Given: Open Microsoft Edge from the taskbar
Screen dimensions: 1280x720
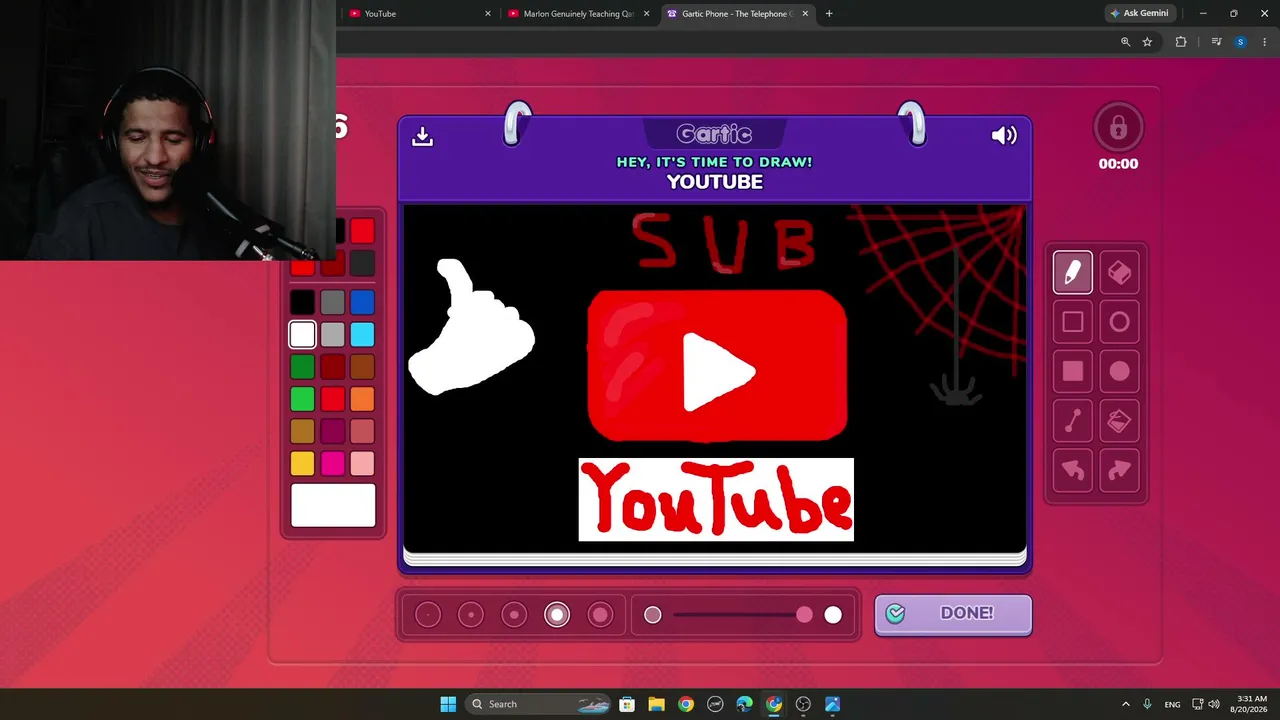Looking at the screenshot, I should (x=744, y=704).
